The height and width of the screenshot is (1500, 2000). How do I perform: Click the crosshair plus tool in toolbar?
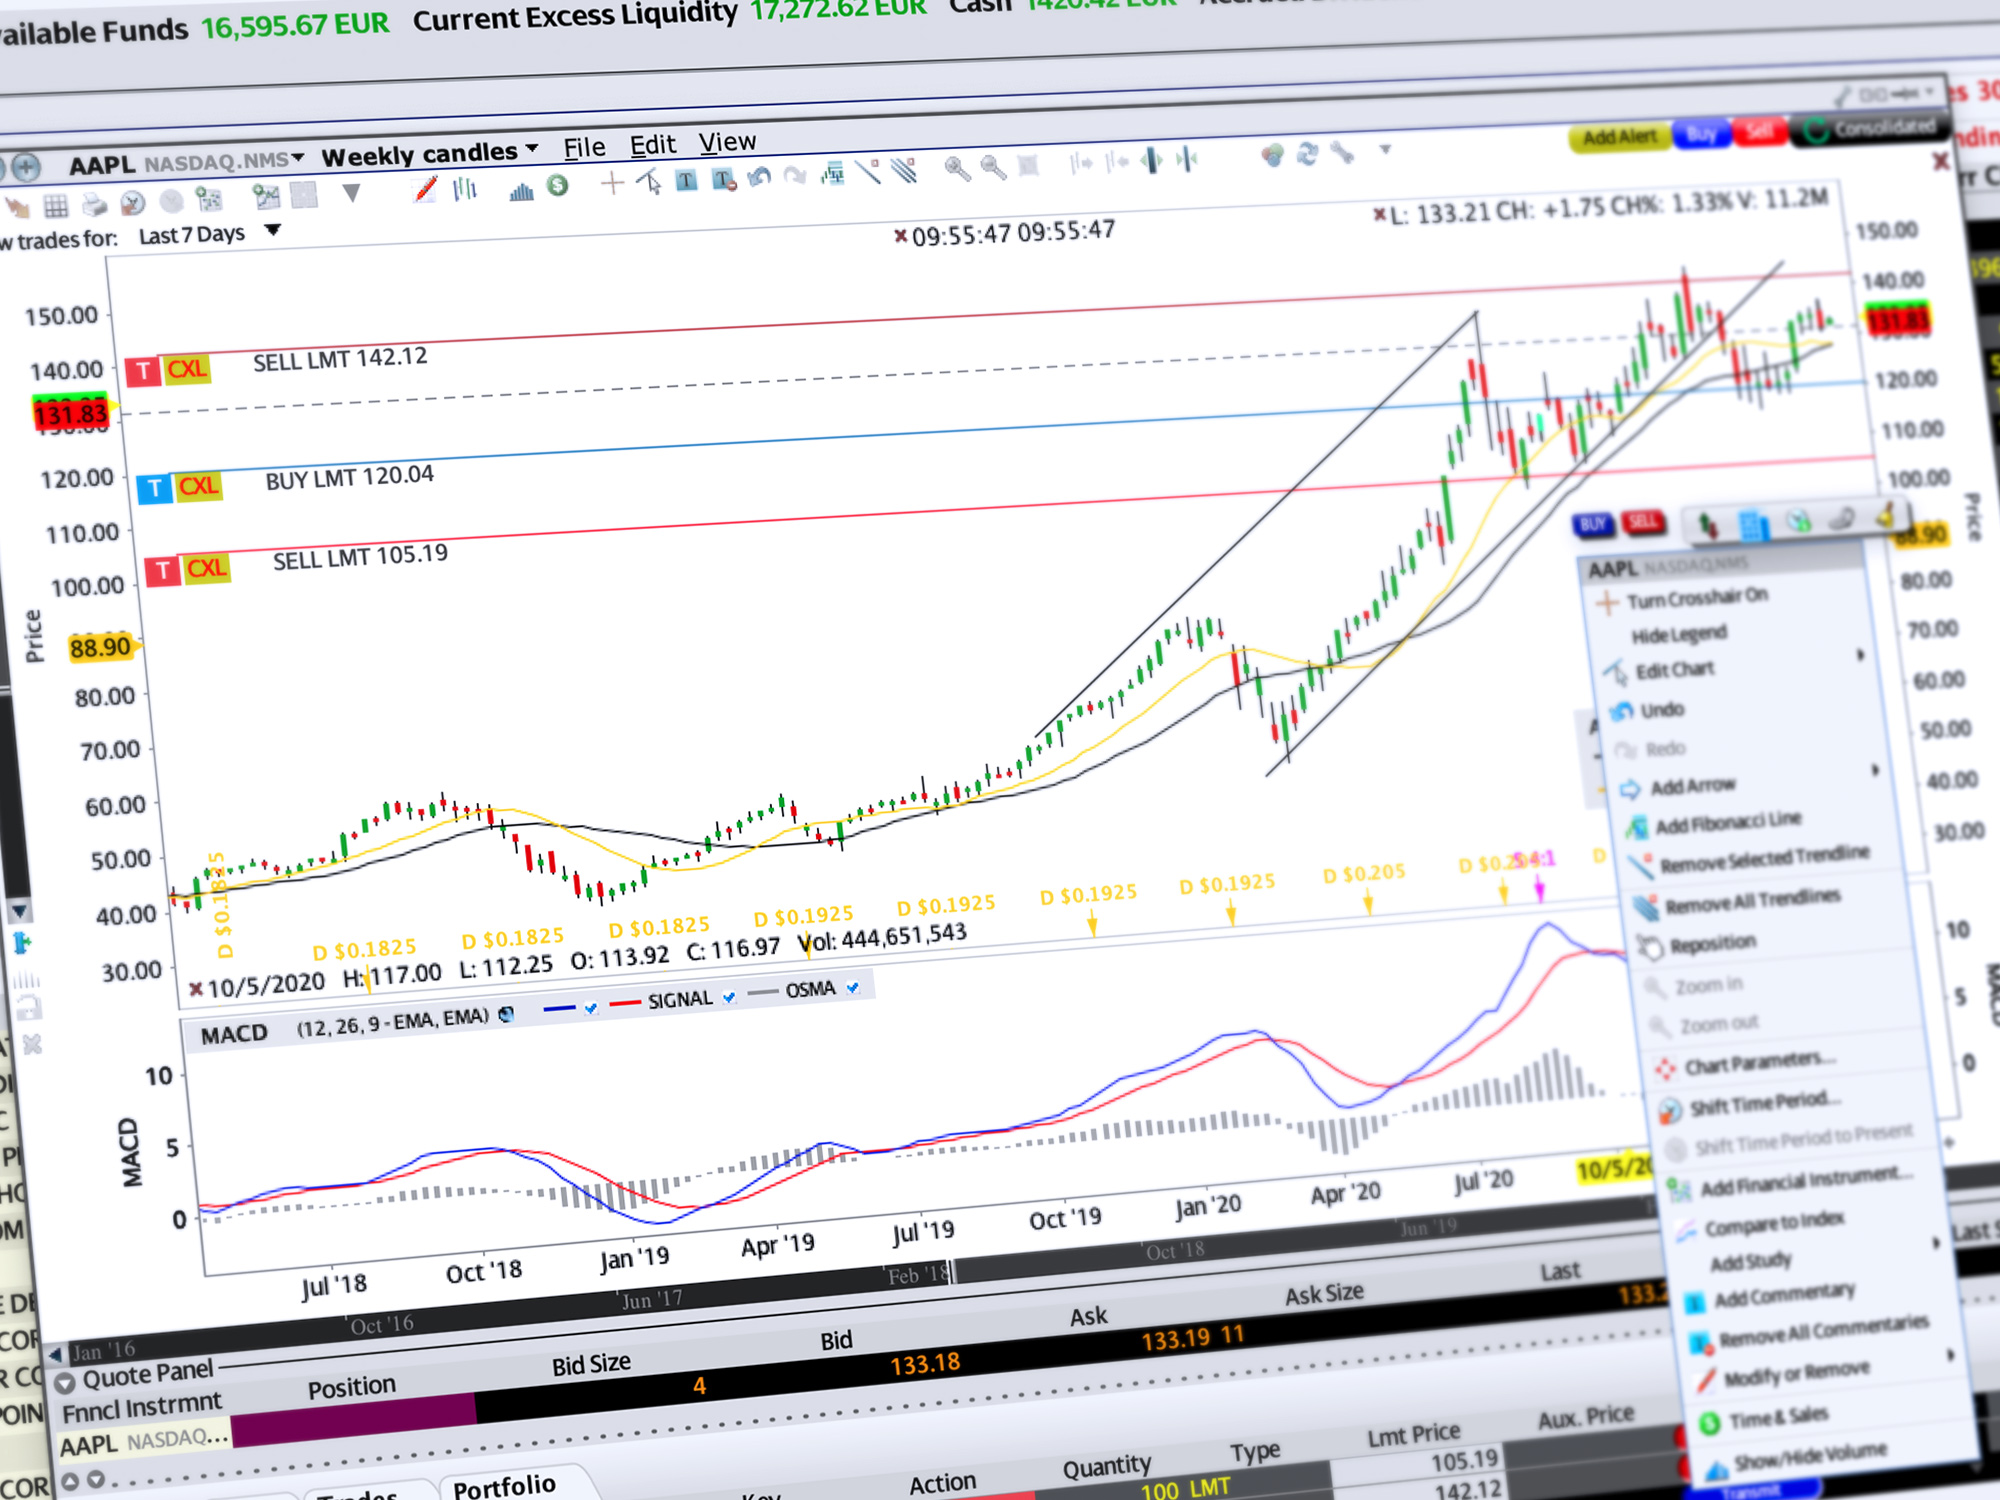(x=612, y=183)
